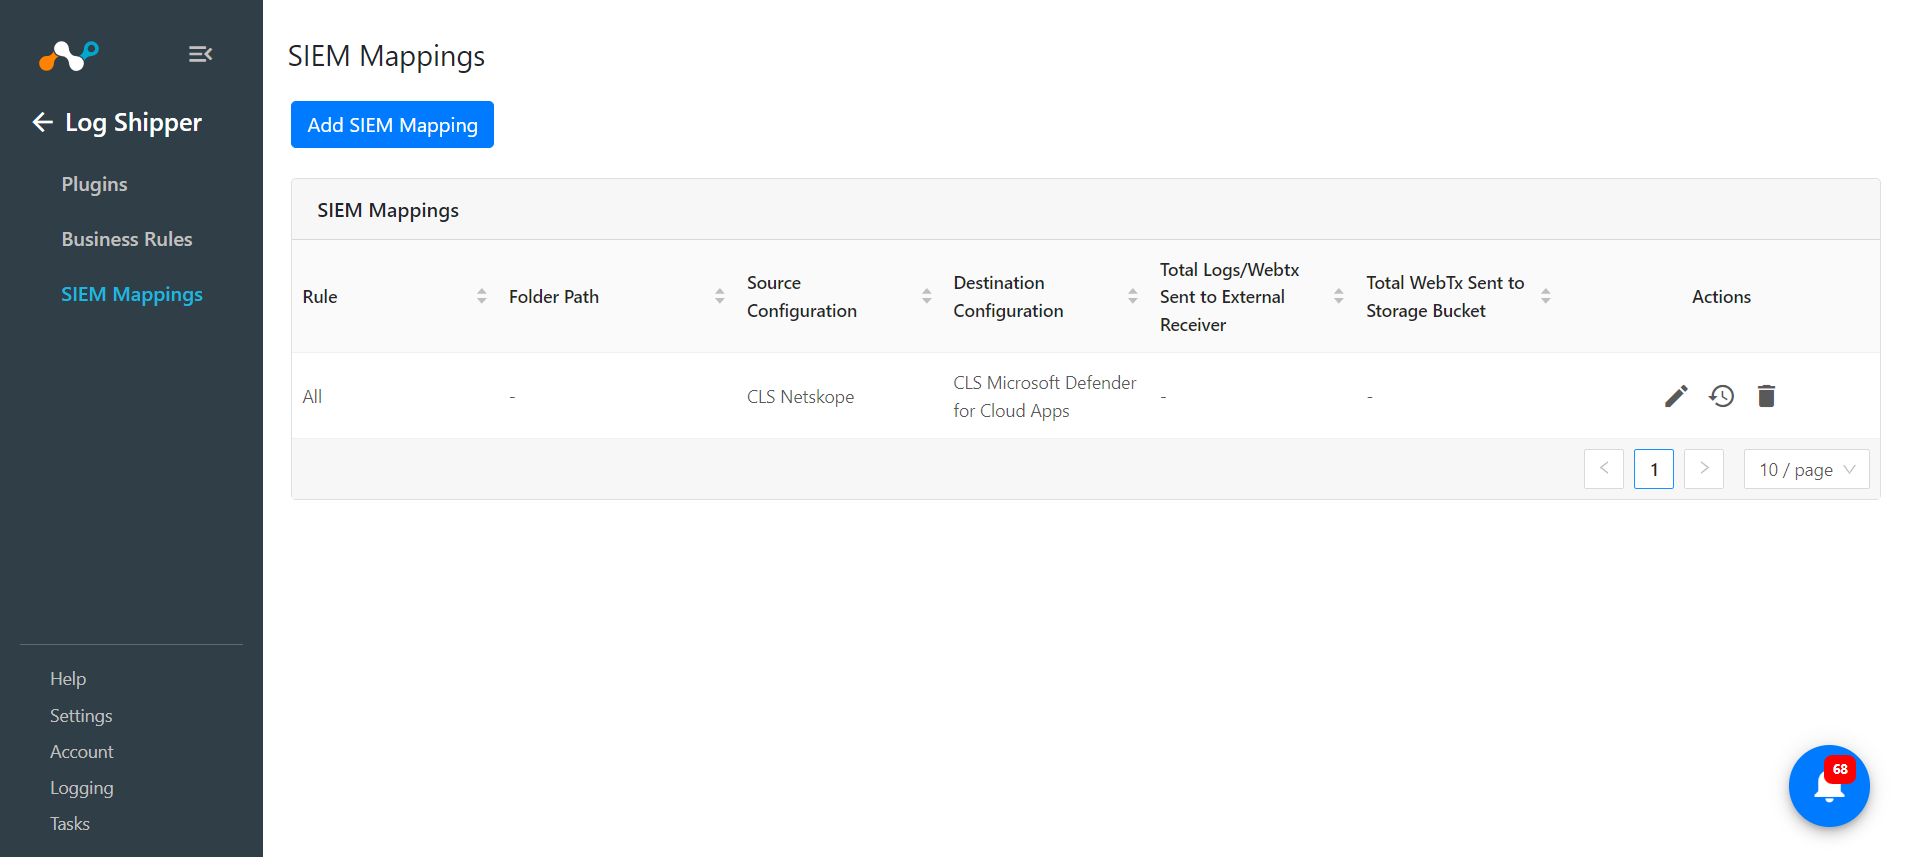
Task: Click the 'CLS Netskope' source cell
Action: (800, 396)
